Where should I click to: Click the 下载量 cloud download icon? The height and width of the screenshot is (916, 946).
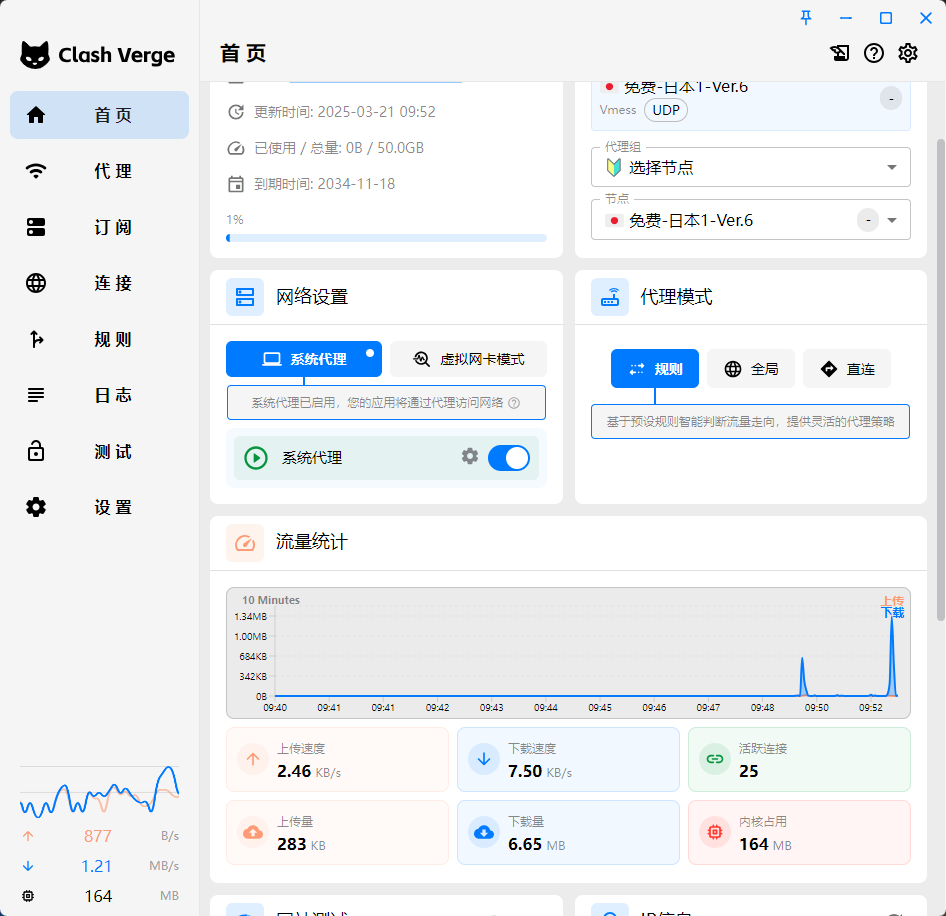(x=484, y=833)
